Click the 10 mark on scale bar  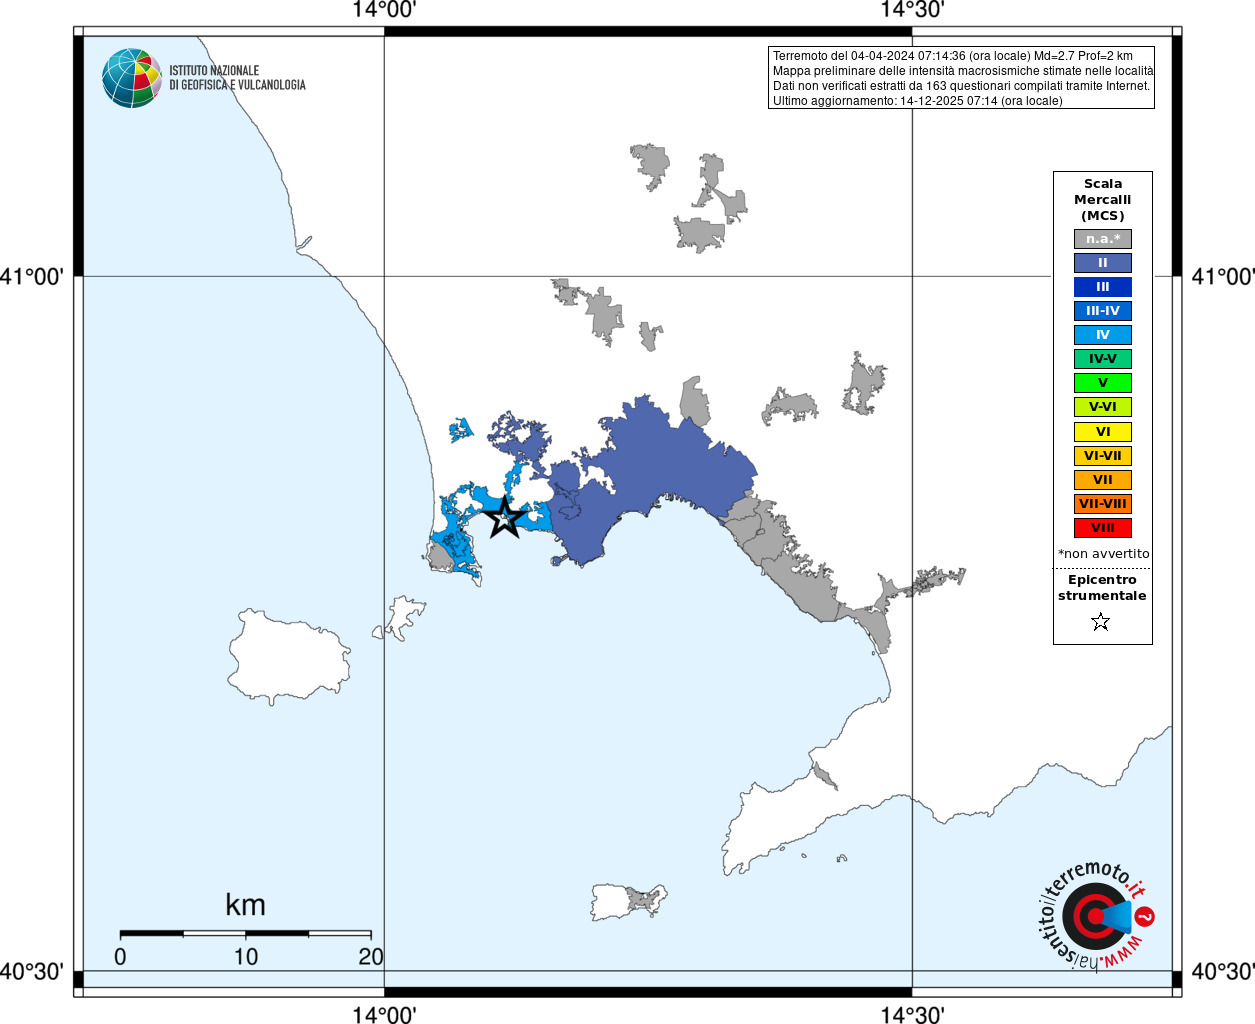(246, 957)
